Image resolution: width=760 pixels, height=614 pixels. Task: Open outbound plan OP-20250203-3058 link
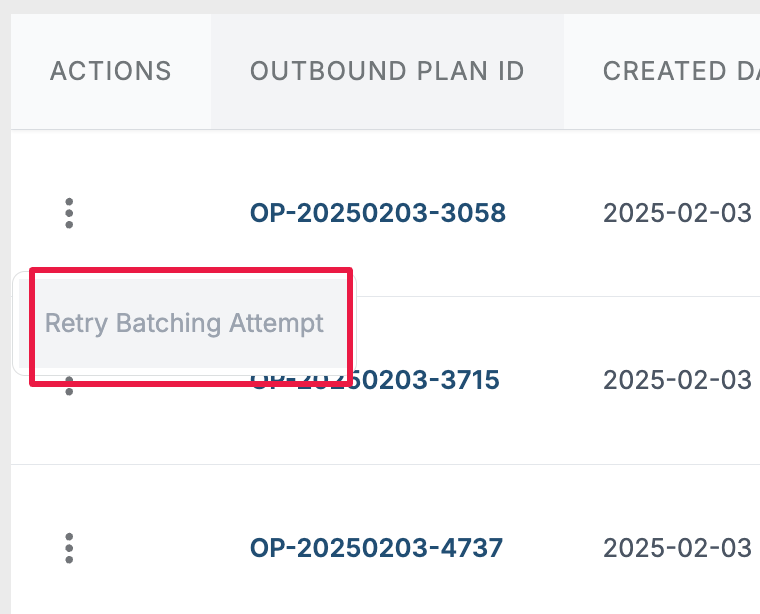point(378,213)
